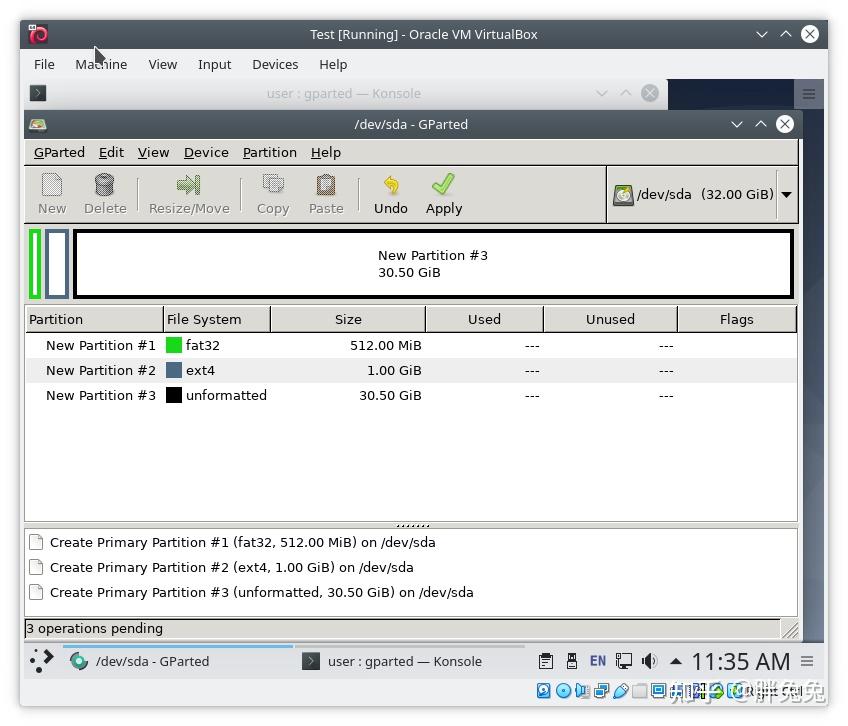This screenshot has width=848, height=726.
Task: Click the Partition column header
Action: [x=94, y=319]
